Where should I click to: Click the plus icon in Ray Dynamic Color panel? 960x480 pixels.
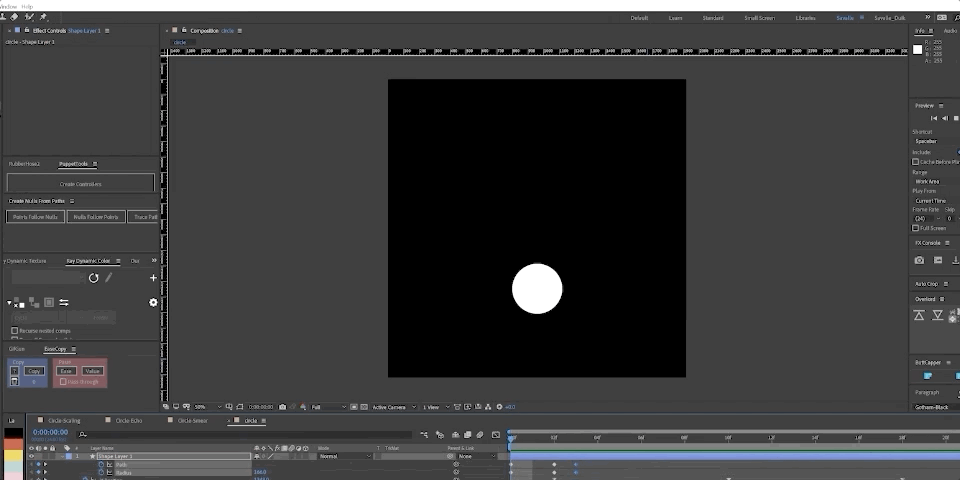(153, 278)
